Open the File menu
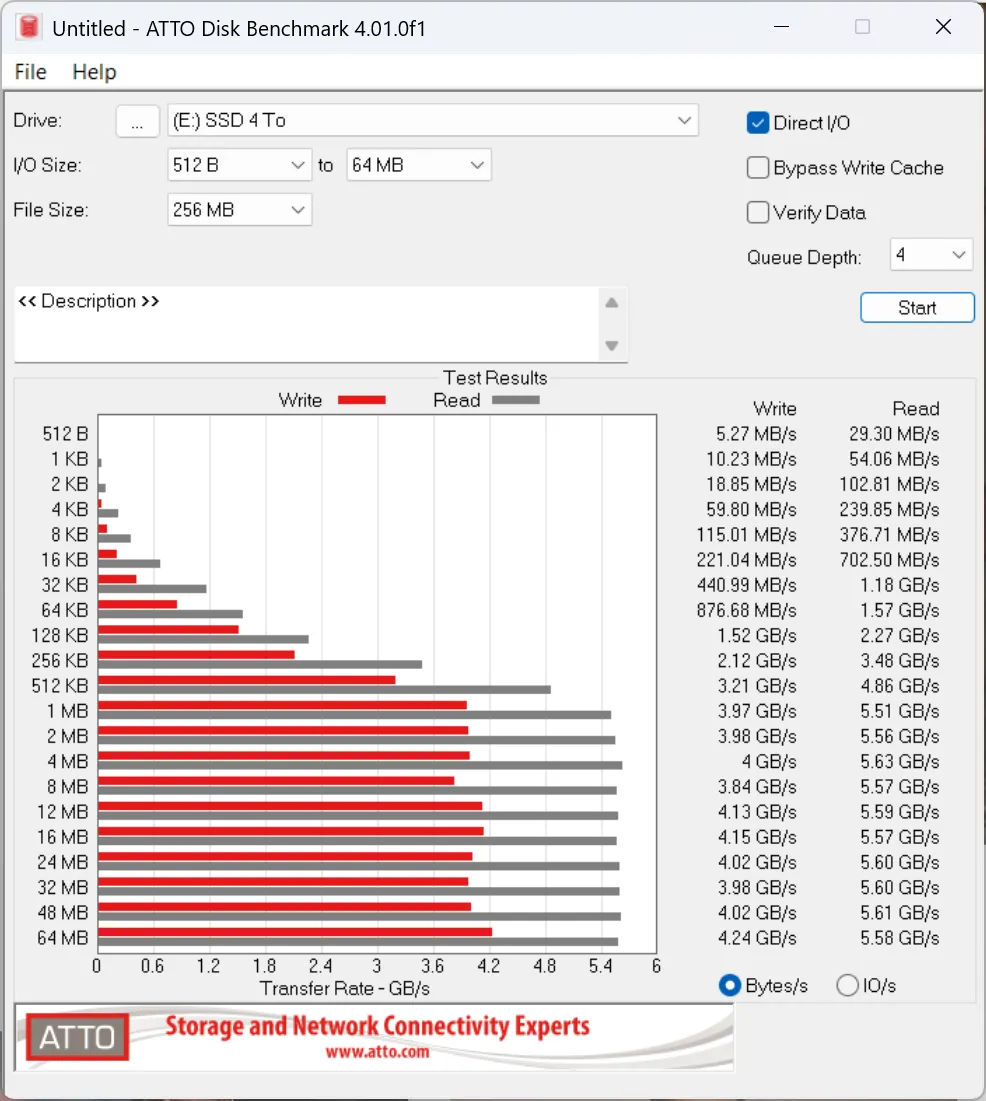The width and height of the screenshot is (986, 1101). 31,72
